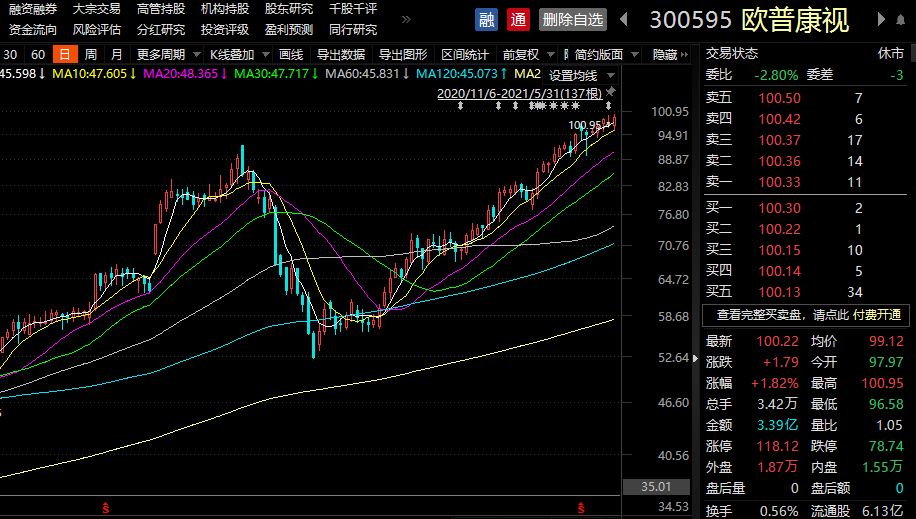Expand 简约版面 layout dropdown

pyautogui.click(x=606, y=55)
